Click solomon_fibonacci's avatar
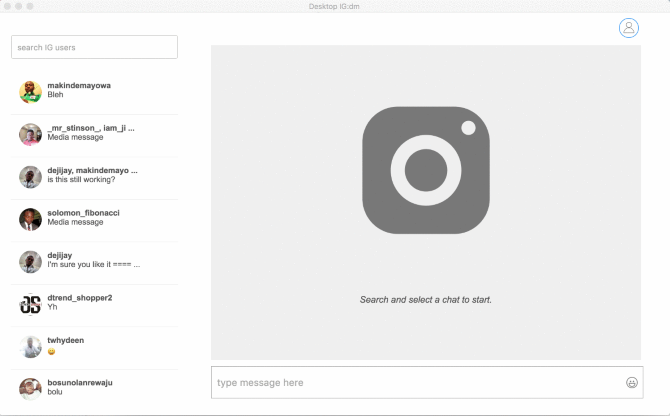670x416 pixels. click(30, 219)
